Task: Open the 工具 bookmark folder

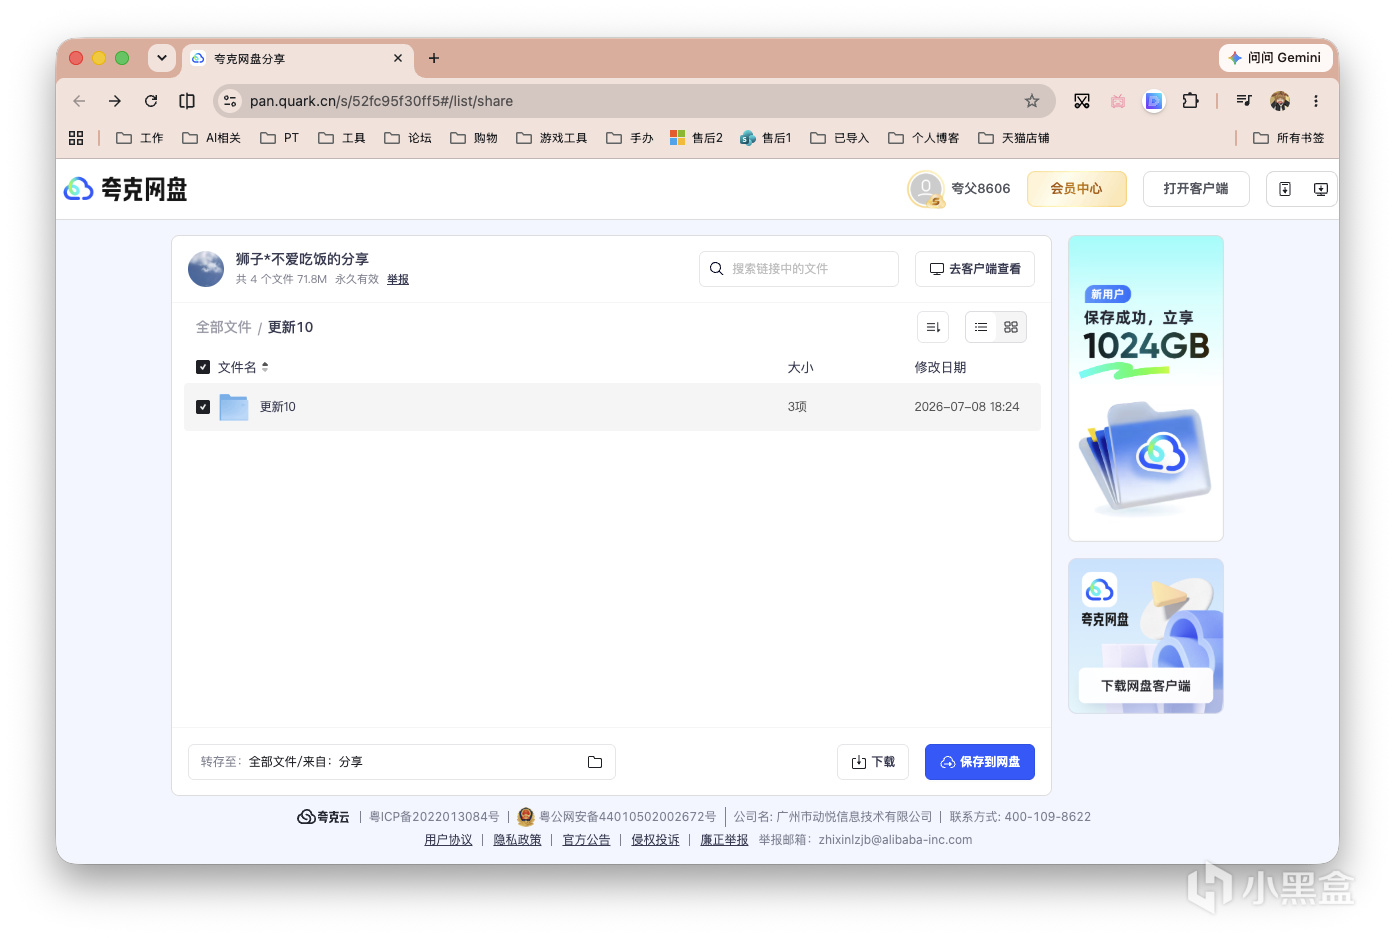Action: pyautogui.click(x=342, y=138)
